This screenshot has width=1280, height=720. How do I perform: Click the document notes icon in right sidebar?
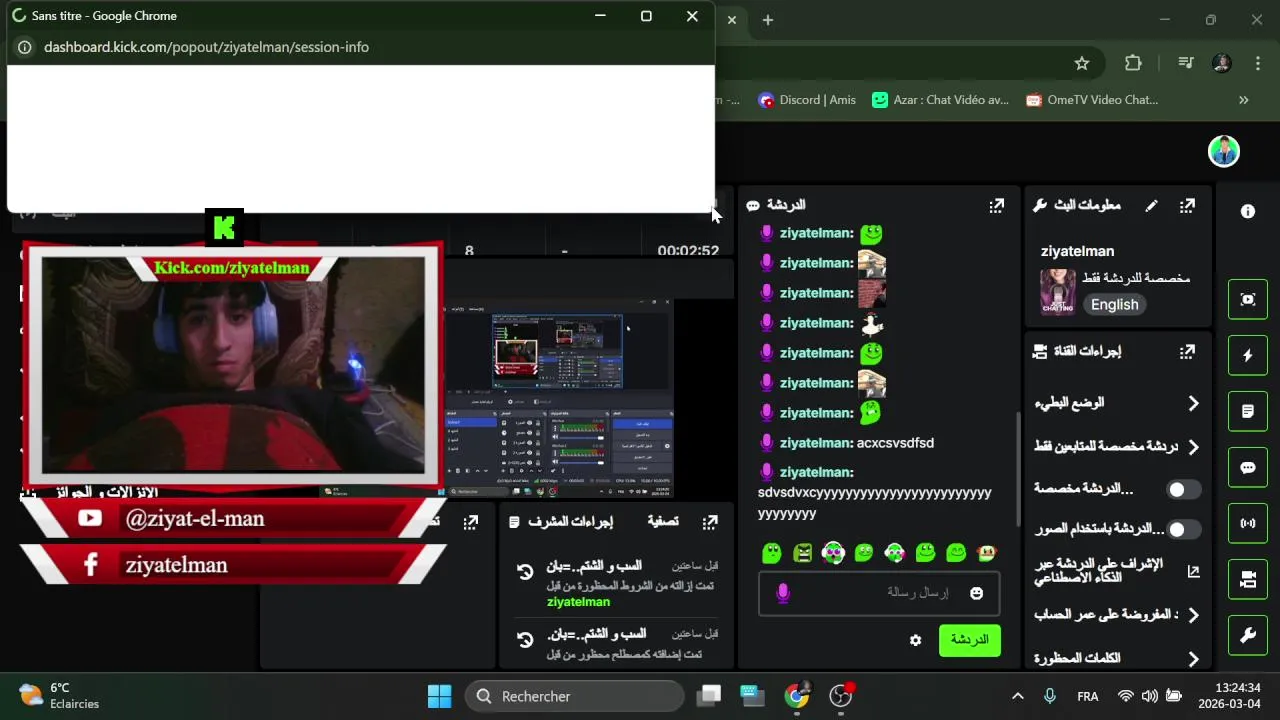tap(1248, 411)
